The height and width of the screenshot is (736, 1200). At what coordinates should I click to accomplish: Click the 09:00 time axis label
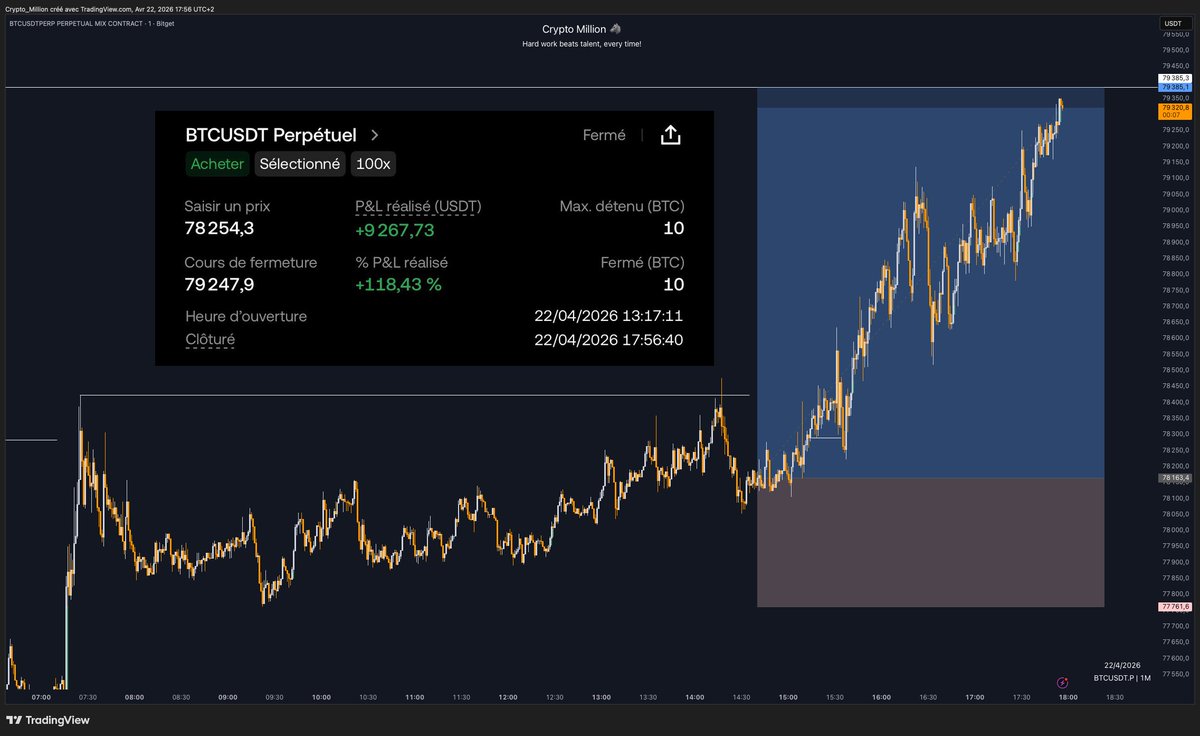[228, 698]
